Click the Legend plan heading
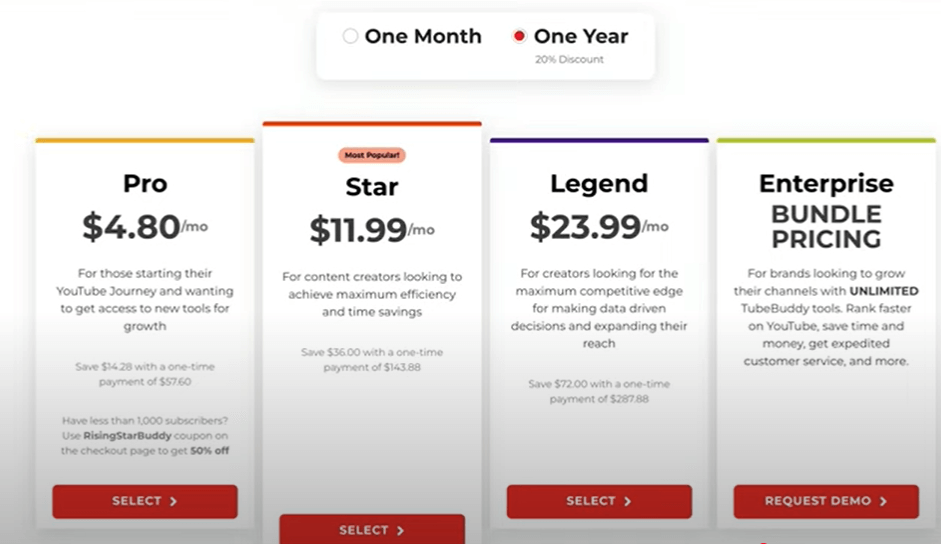This screenshot has width=941, height=544. pos(599,184)
